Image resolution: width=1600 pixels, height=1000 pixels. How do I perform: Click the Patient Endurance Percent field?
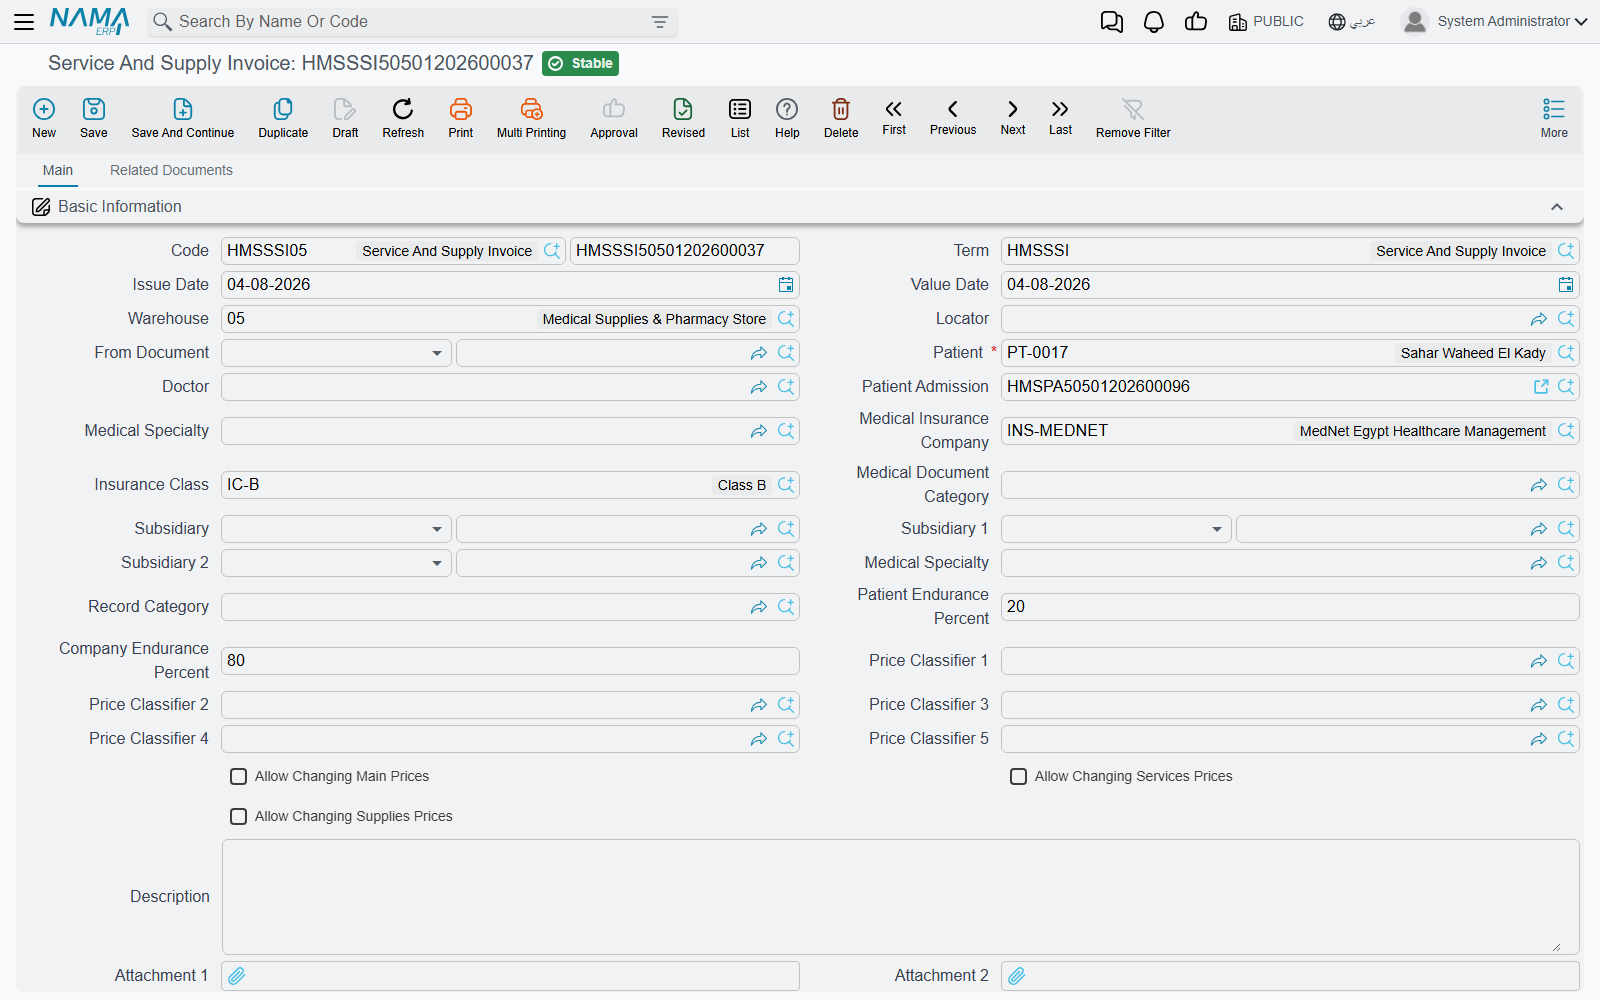coord(1290,607)
